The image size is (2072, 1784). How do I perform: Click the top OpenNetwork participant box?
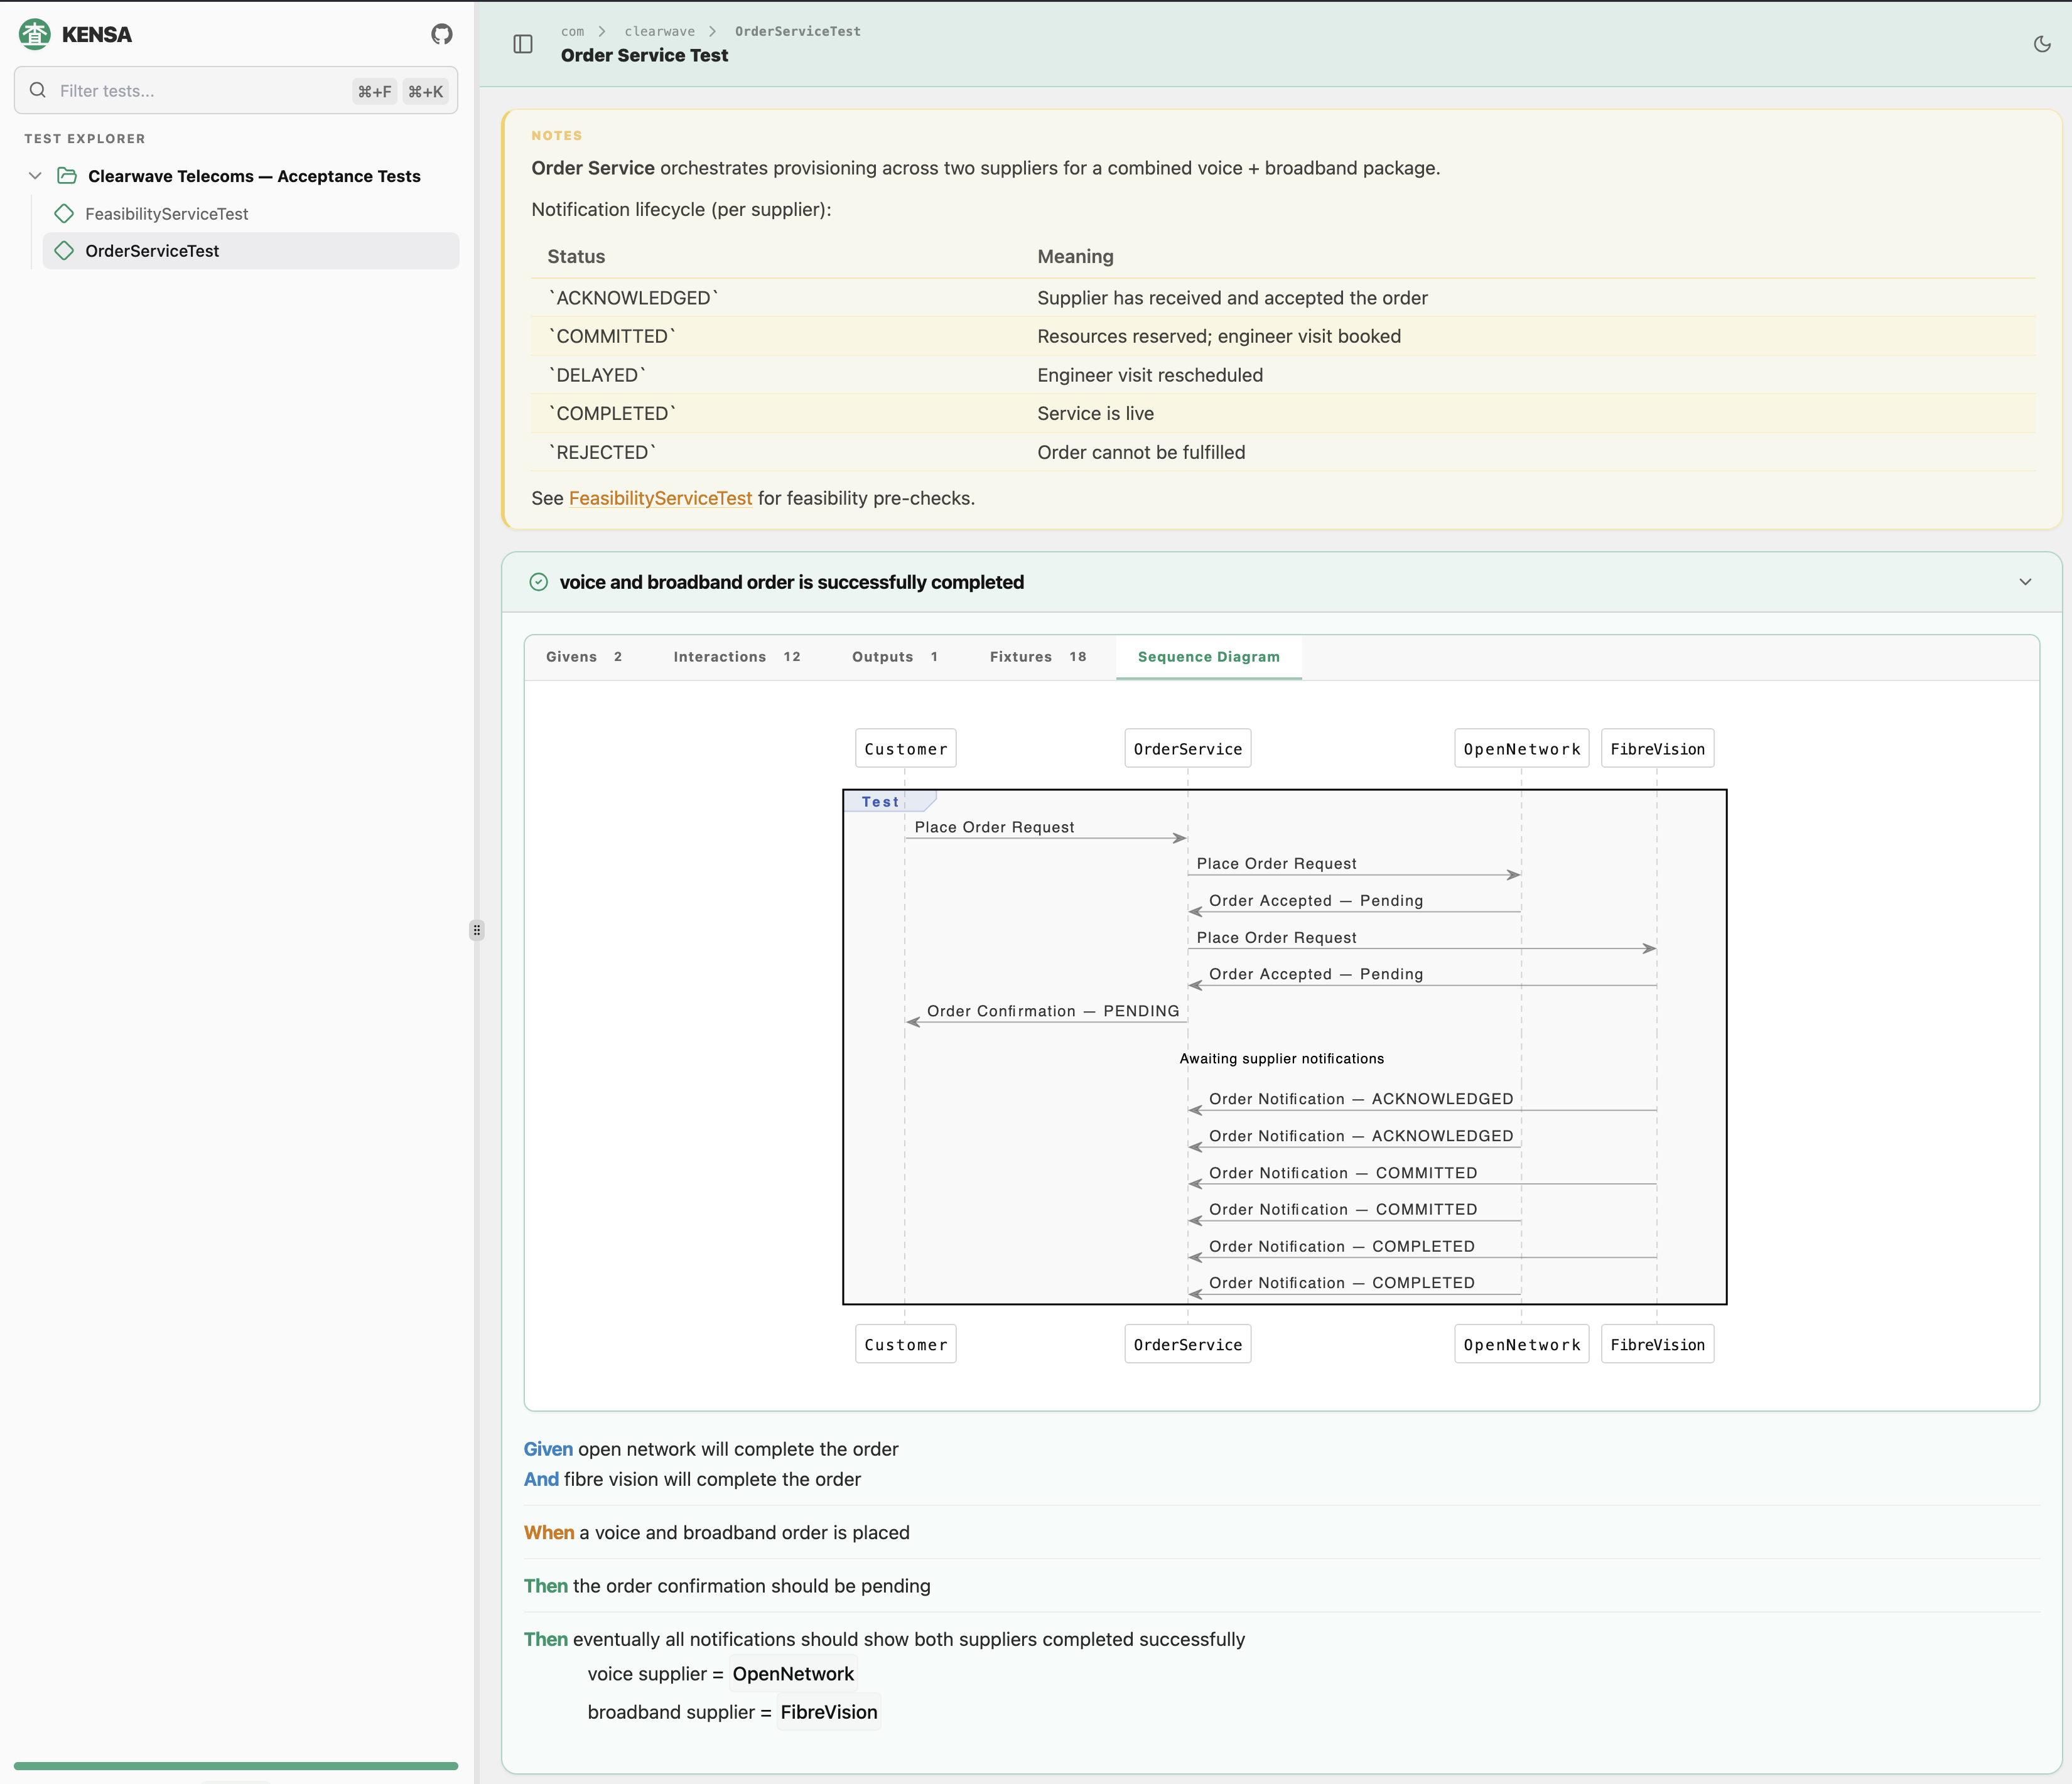(1522, 748)
